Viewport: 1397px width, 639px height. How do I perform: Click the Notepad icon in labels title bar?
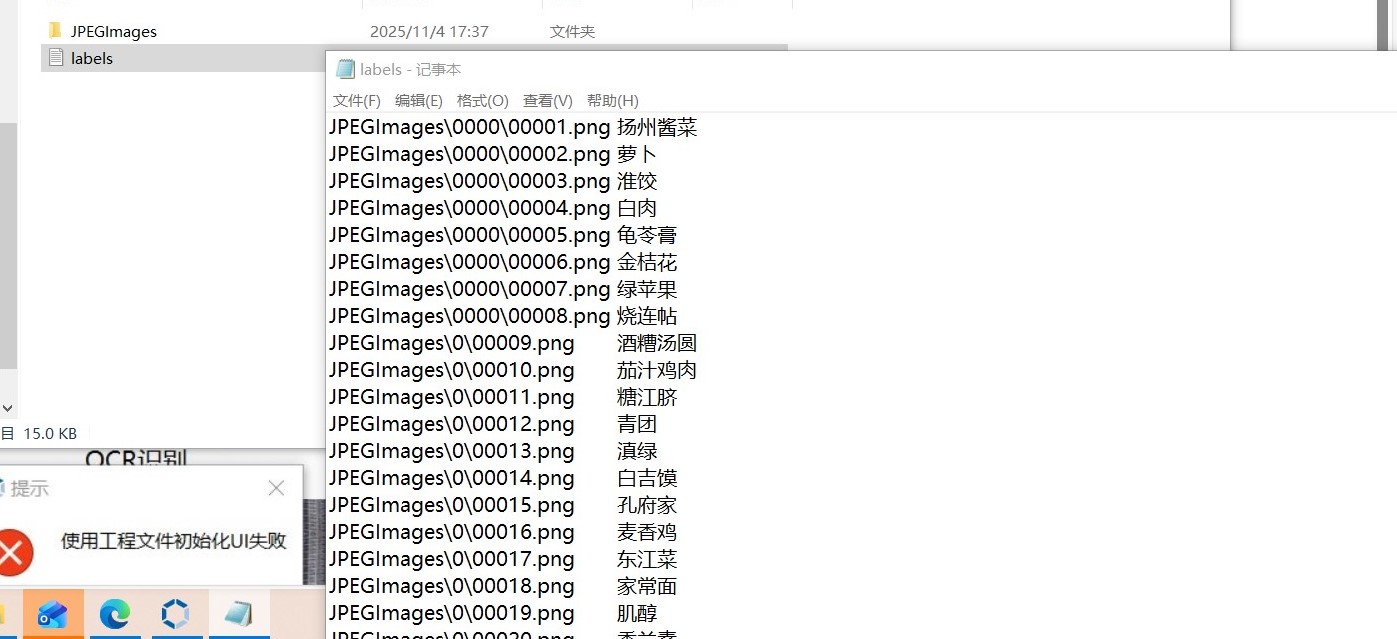(345, 69)
